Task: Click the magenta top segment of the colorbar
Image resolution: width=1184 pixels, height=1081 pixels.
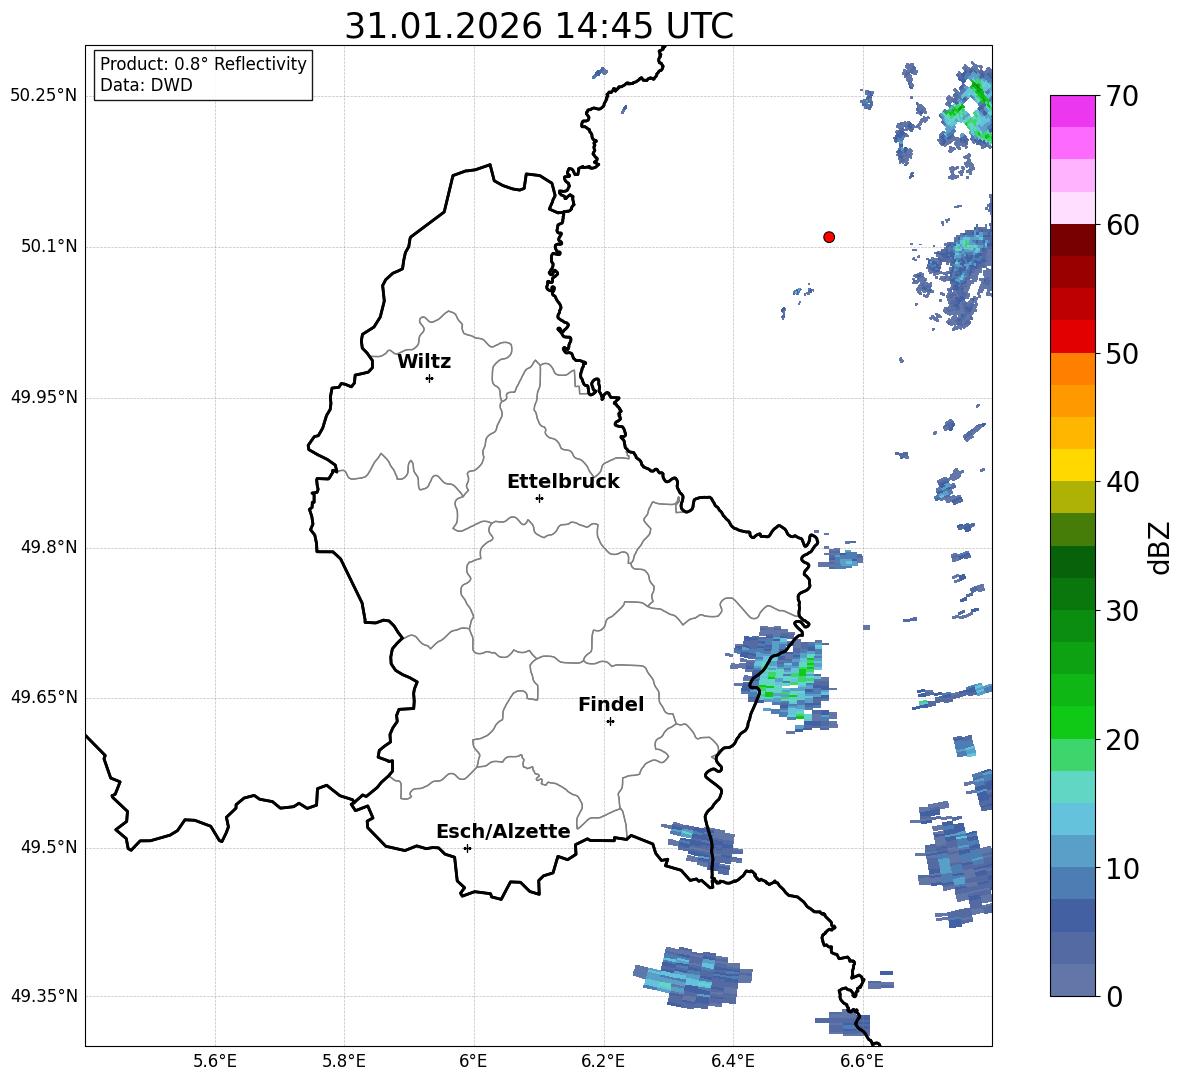Action: click(x=1072, y=111)
